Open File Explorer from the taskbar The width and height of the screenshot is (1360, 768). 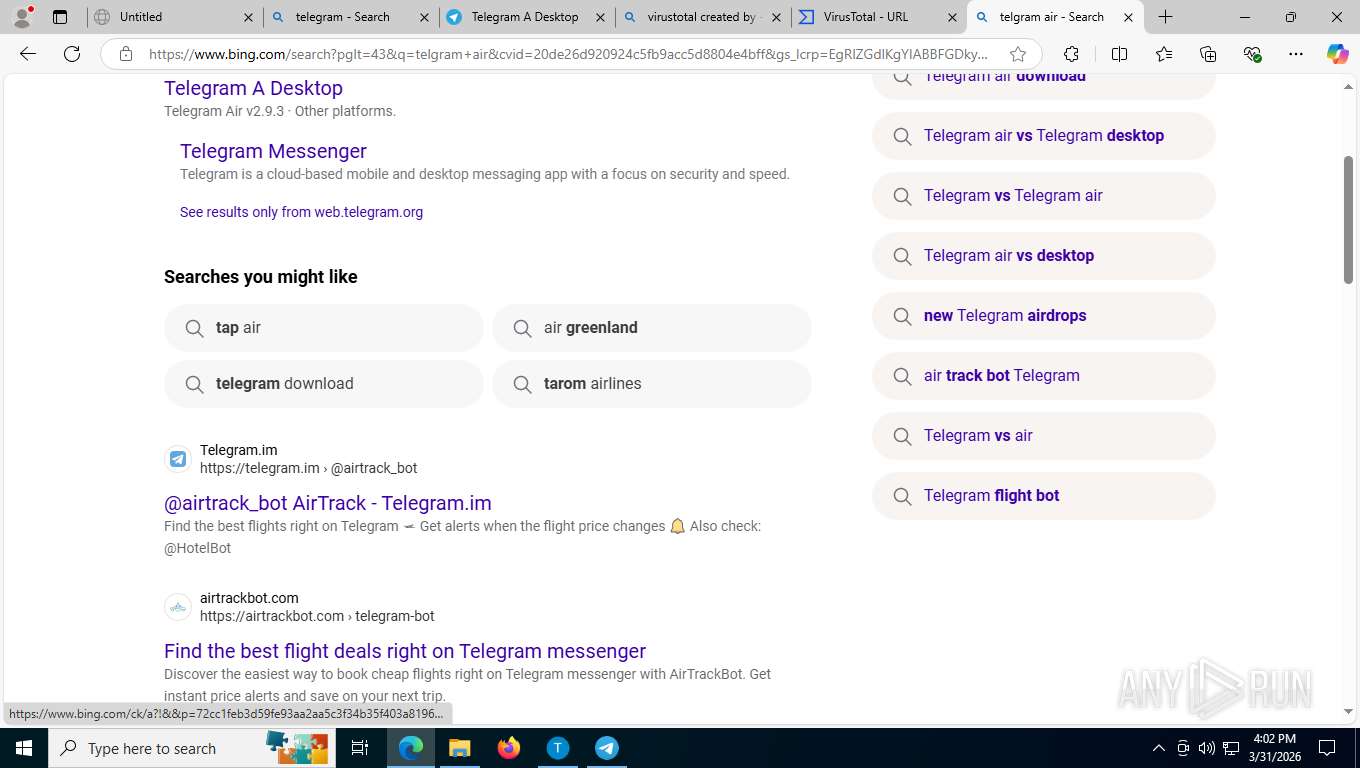[x=459, y=748]
